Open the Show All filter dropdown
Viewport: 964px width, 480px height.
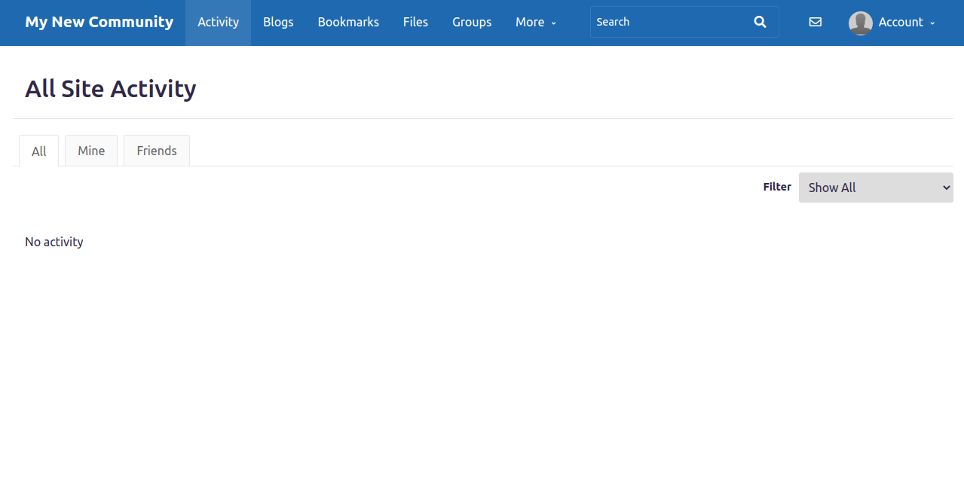coord(875,187)
